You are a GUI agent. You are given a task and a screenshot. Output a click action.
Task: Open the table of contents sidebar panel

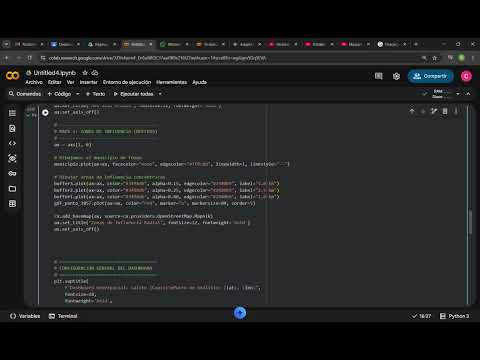coord(12,113)
